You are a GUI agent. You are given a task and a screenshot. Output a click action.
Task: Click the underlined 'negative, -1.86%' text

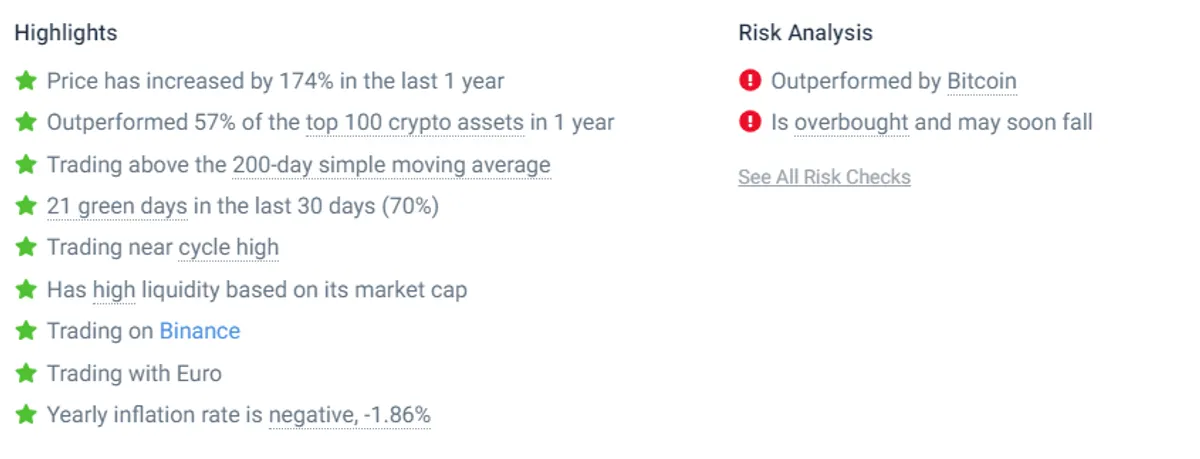(x=350, y=415)
